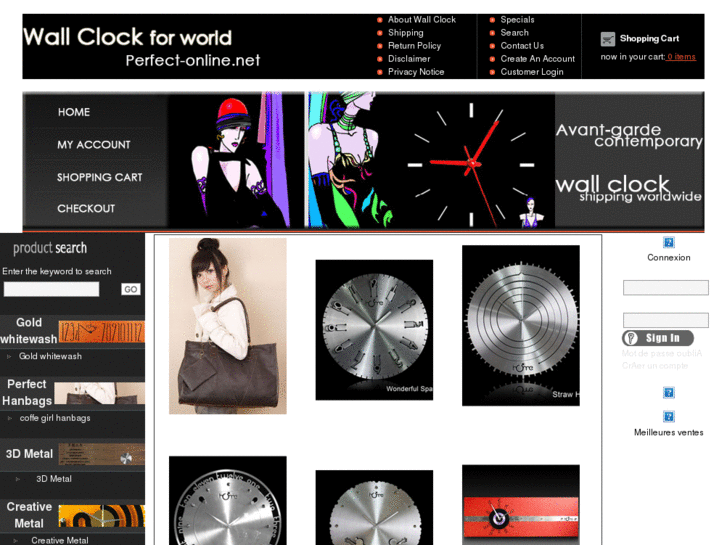Expand arrow next to Creative Metal subcategory
This screenshot has height=545, width=727.
click(x=16, y=541)
